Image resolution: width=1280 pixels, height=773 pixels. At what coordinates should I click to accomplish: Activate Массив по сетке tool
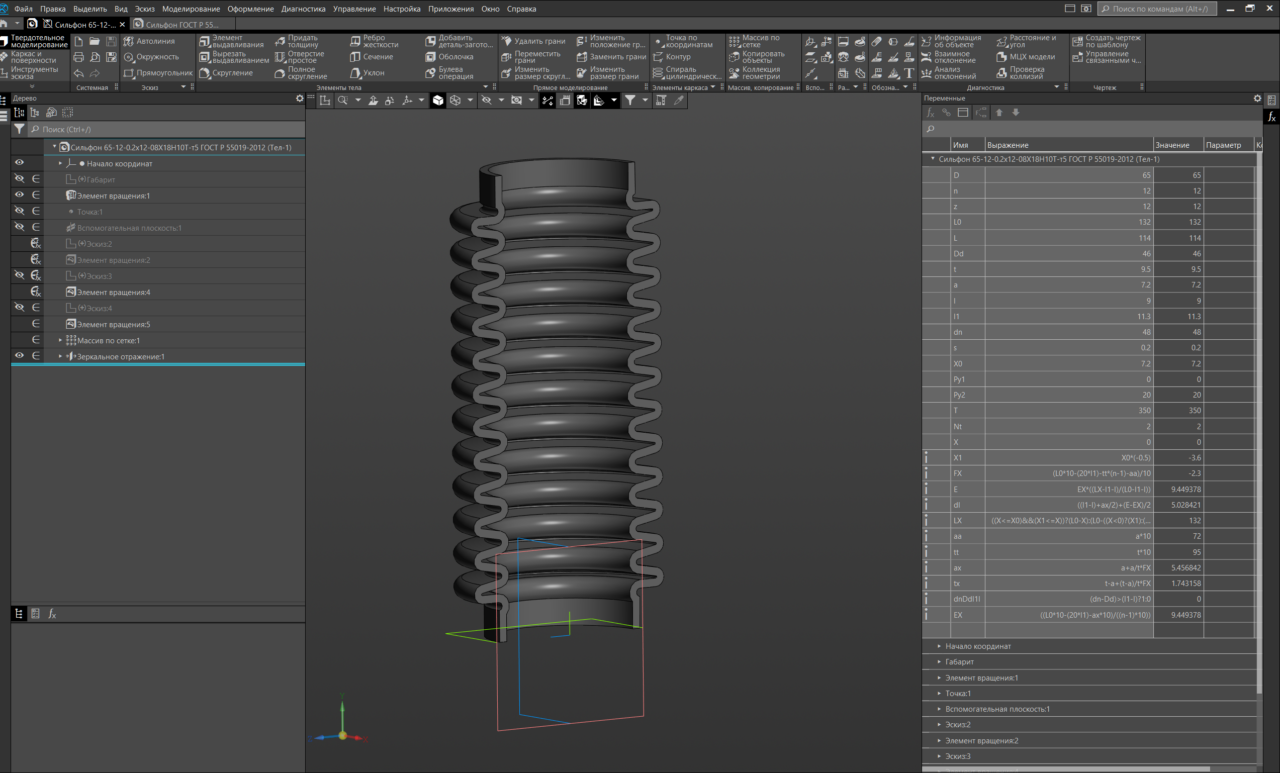click(756, 42)
